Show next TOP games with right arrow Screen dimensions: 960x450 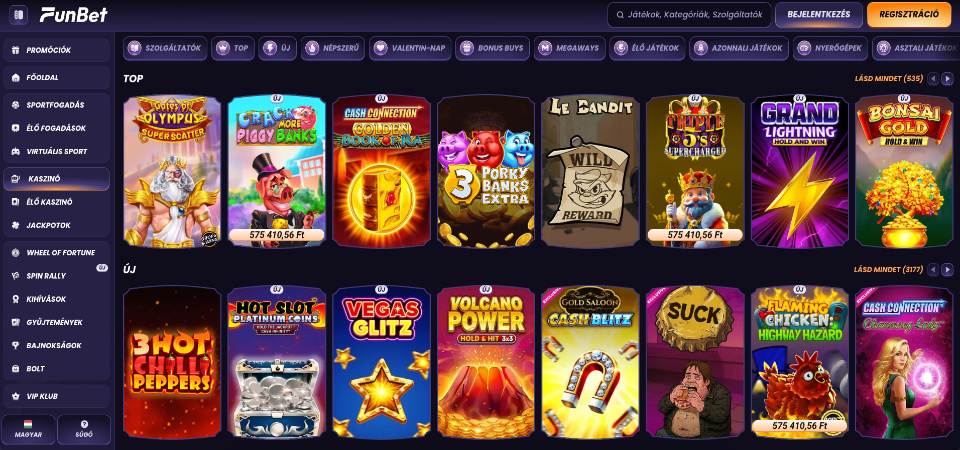click(x=947, y=78)
